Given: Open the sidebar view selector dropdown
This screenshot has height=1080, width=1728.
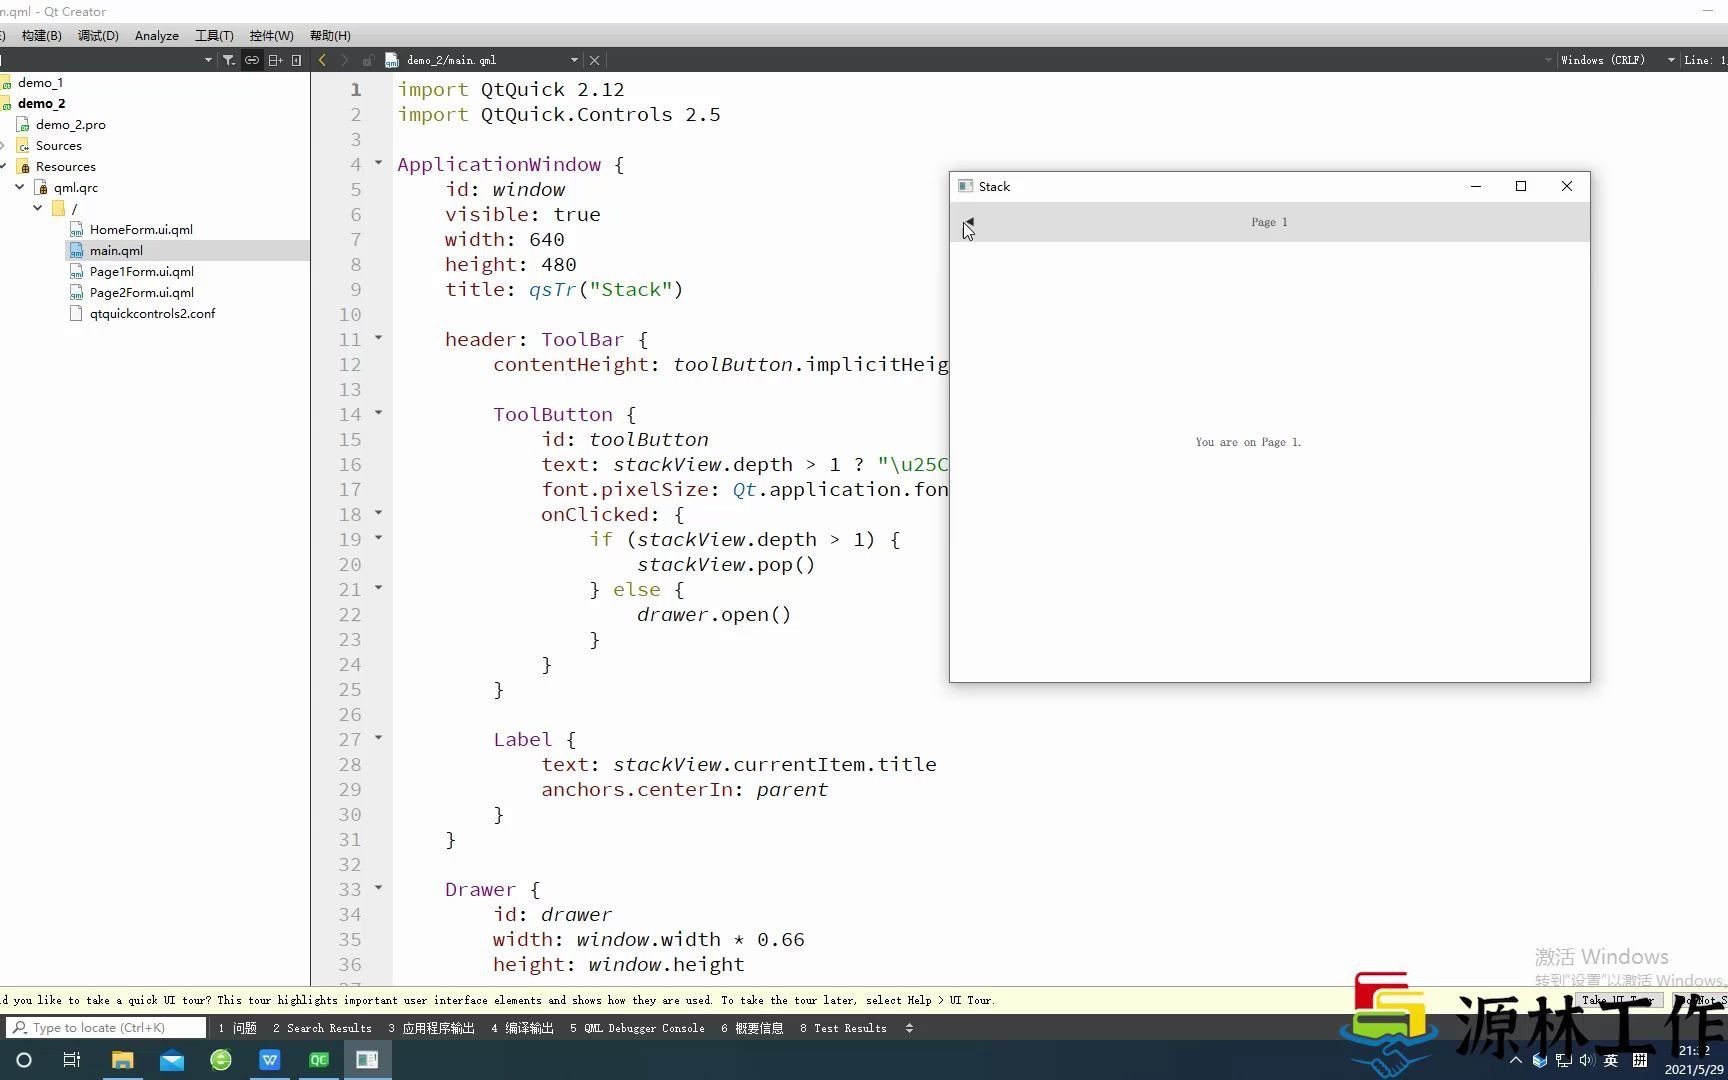Looking at the screenshot, I should (x=208, y=60).
